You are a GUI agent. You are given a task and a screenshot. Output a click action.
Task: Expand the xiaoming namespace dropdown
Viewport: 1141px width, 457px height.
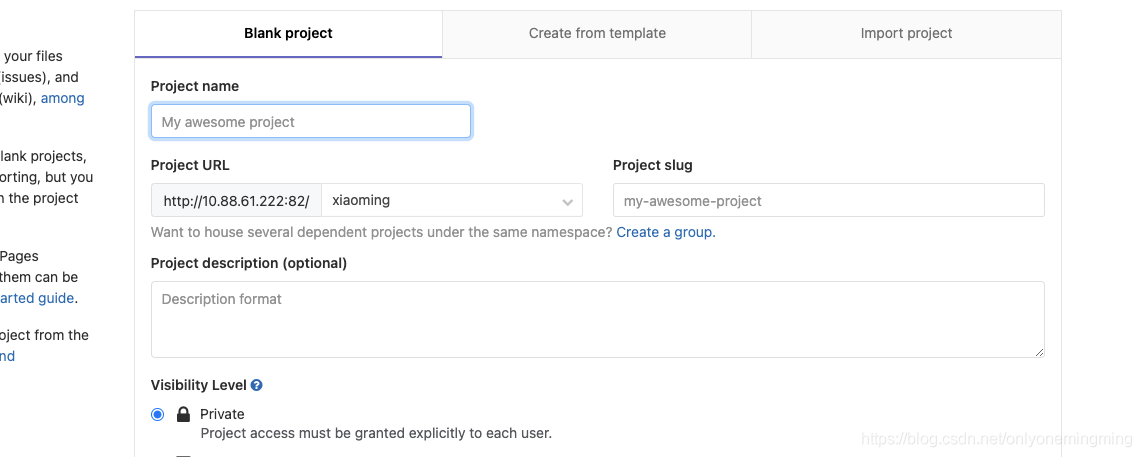[452, 200]
